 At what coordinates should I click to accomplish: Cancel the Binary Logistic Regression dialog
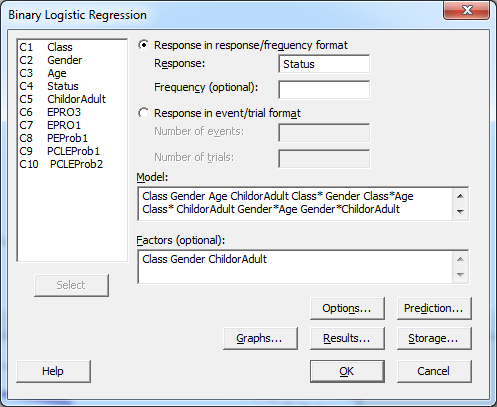pyautogui.click(x=434, y=371)
